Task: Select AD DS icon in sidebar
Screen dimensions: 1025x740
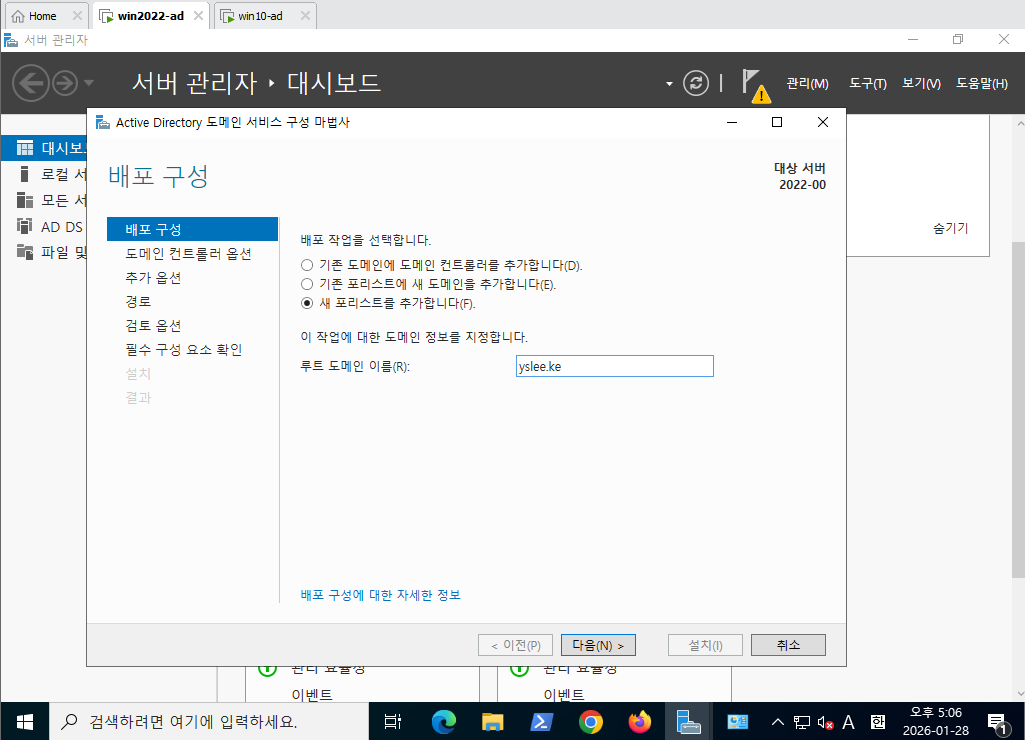Action: (25, 226)
